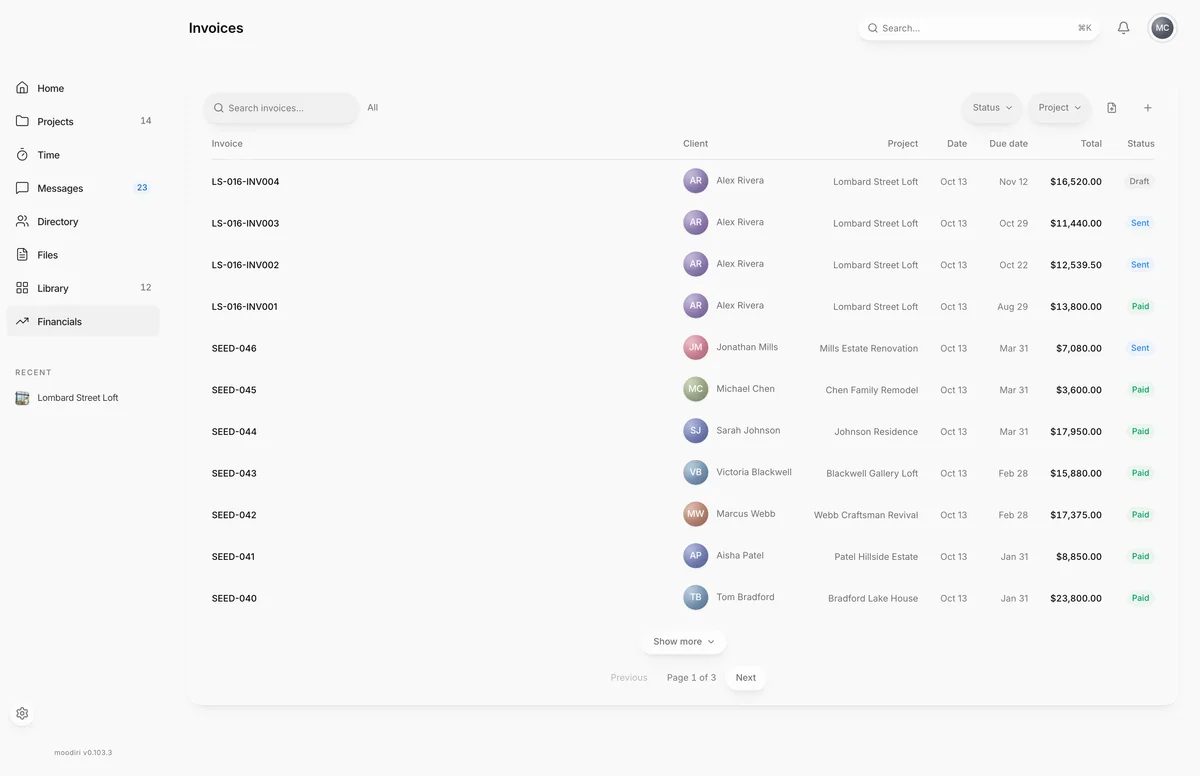Open the Financials trend icon

click(22, 321)
